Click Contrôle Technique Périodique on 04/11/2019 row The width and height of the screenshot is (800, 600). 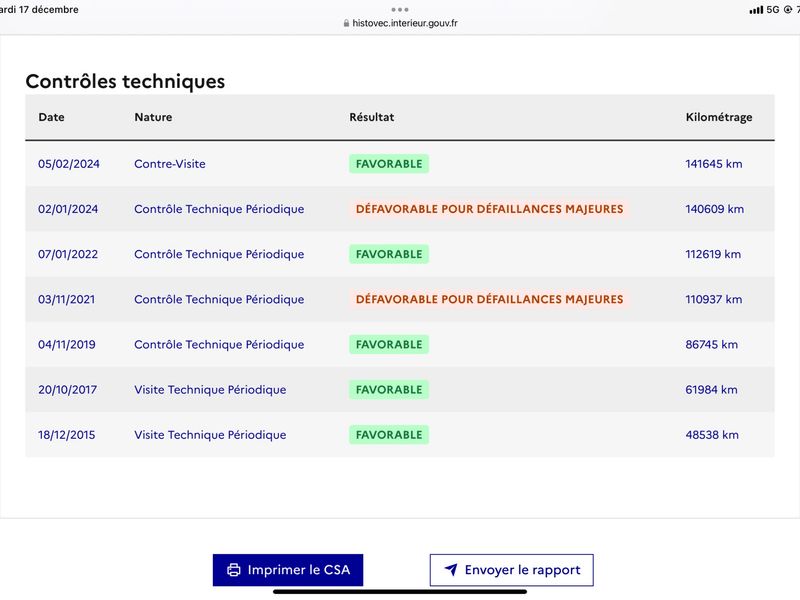point(219,344)
